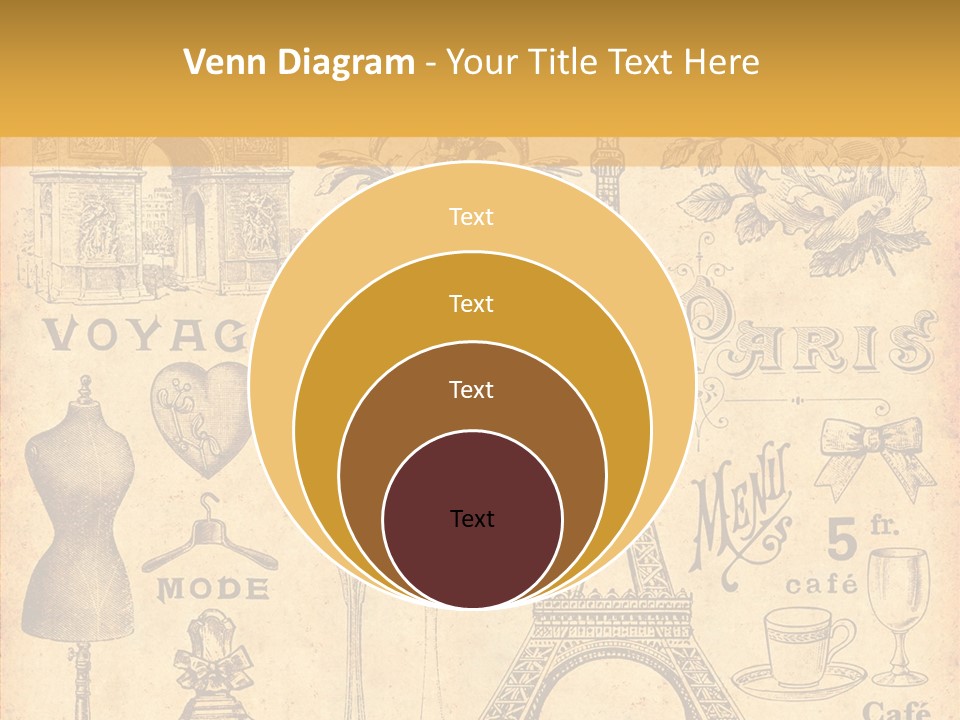Viewport: 960px width, 720px height.
Task: Click the bold Venn Diagram title words
Action: click(299, 62)
